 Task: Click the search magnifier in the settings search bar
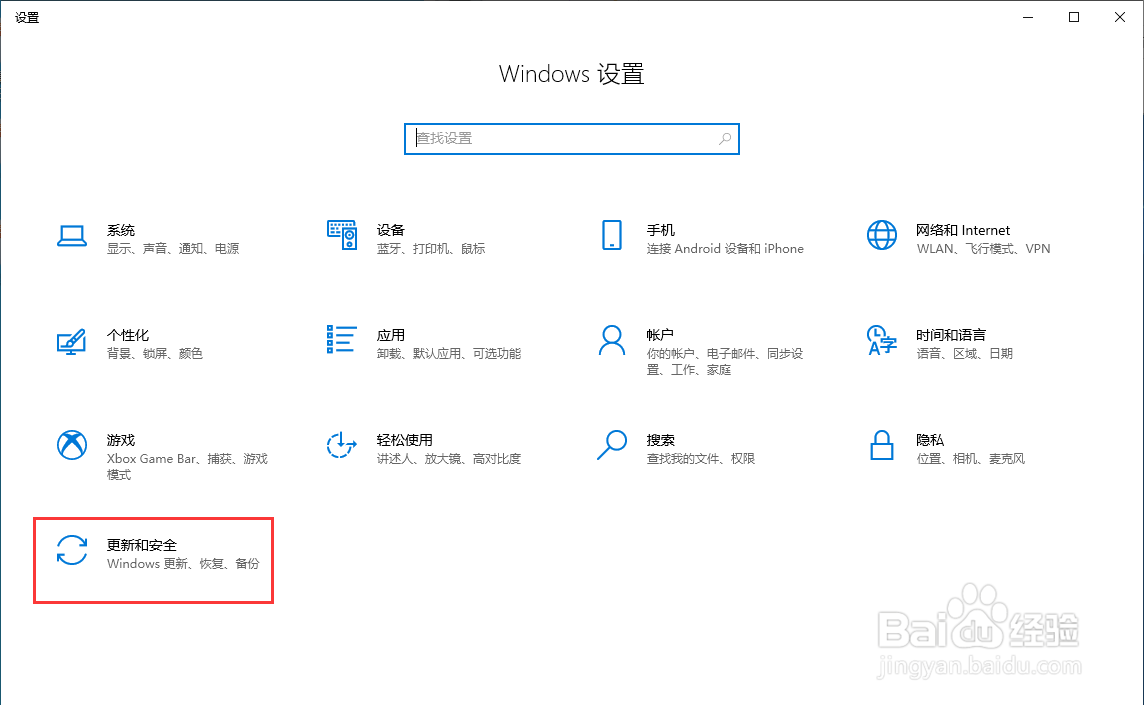pyautogui.click(x=724, y=138)
